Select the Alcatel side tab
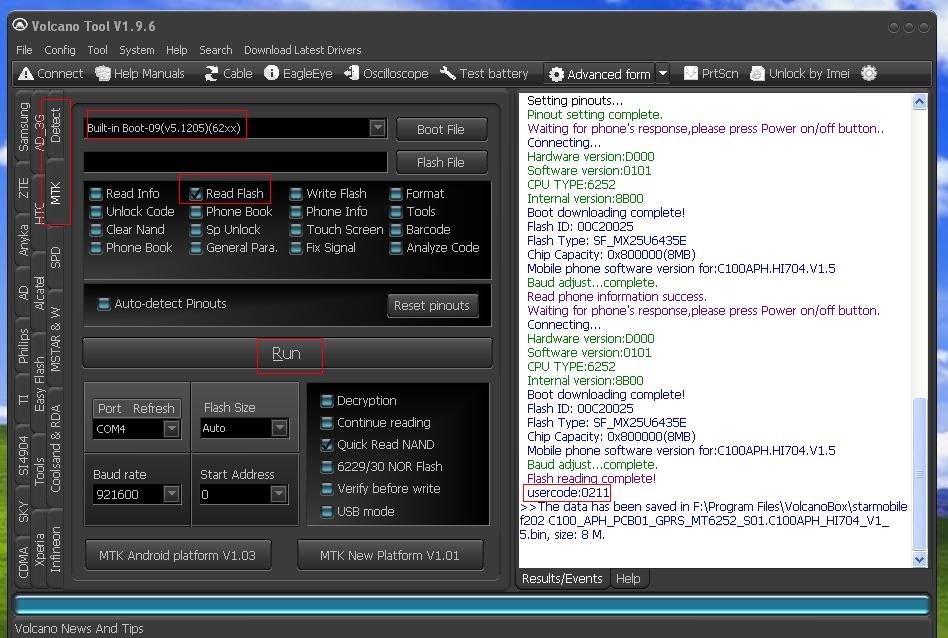The height and width of the screenshot is (638, 948). [x=39, y=293]
